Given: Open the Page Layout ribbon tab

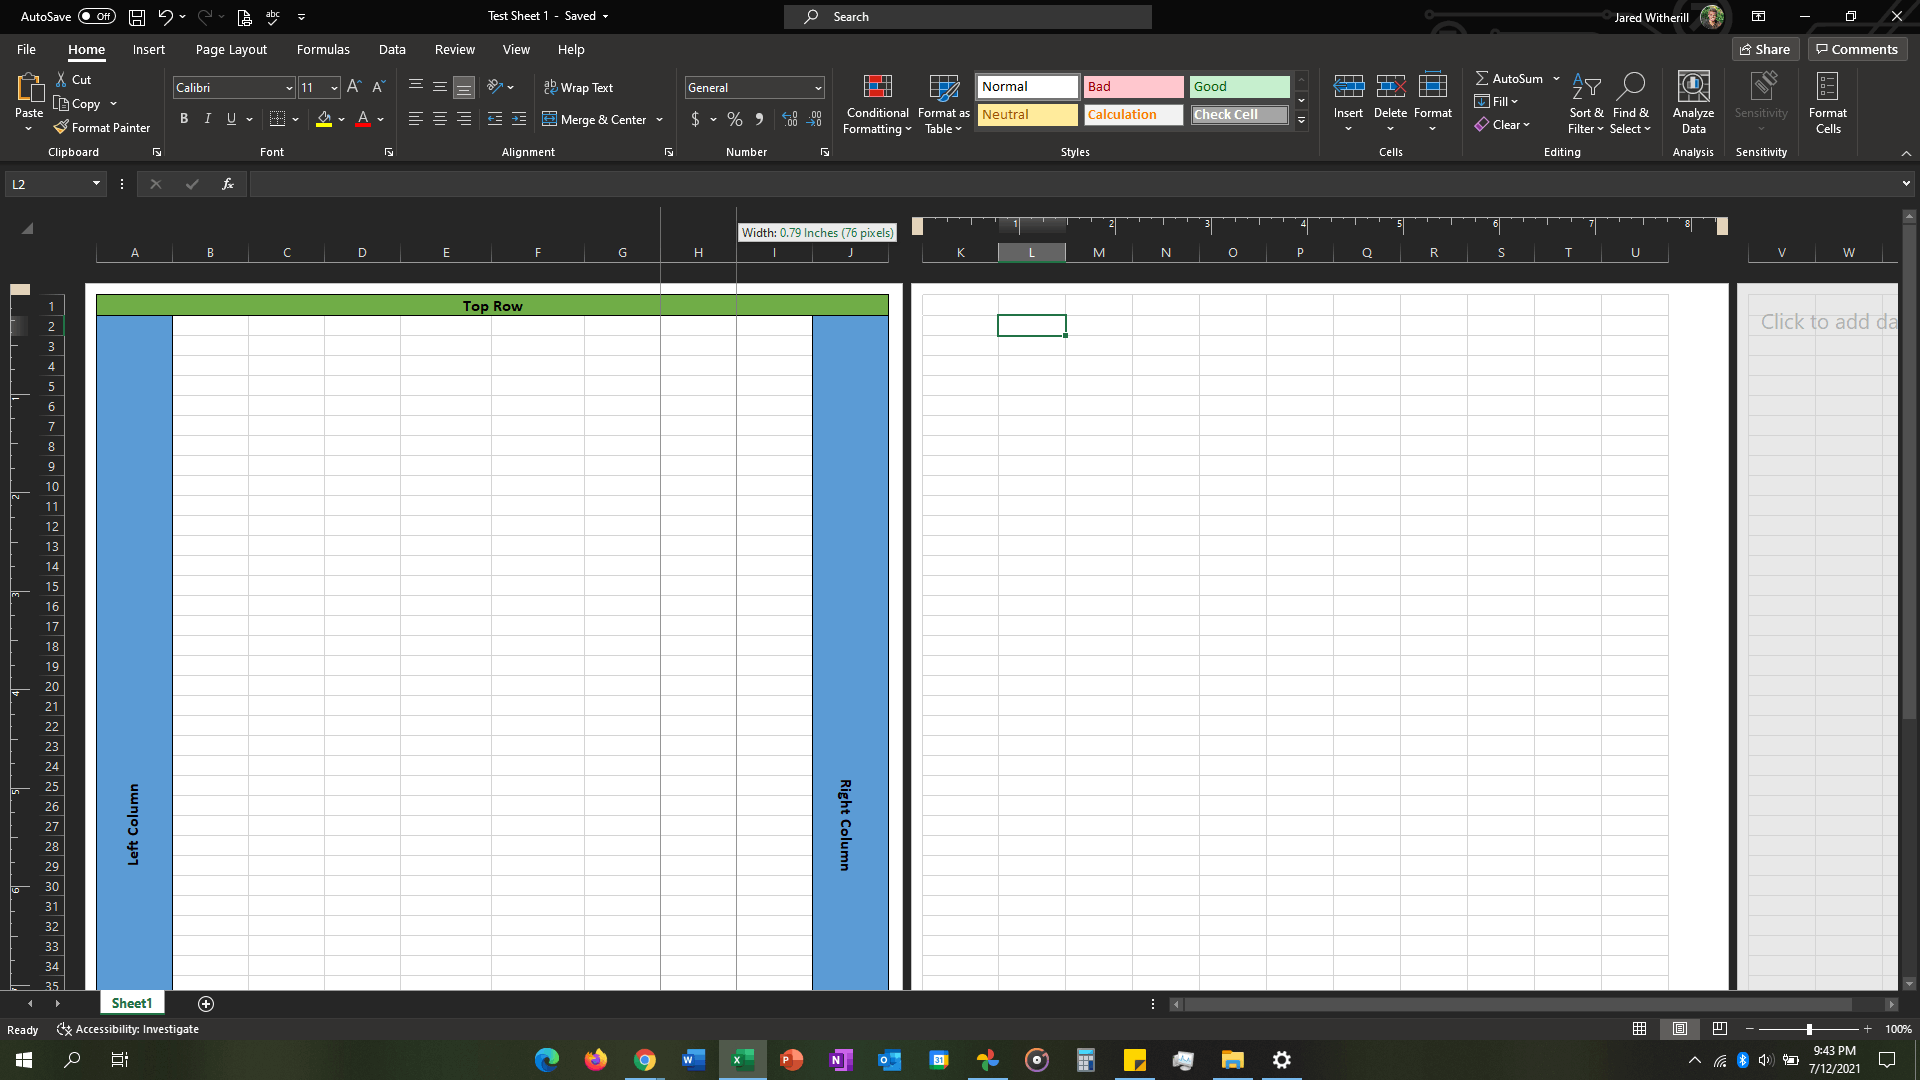Looking at the screenshot, I should 231,49.
